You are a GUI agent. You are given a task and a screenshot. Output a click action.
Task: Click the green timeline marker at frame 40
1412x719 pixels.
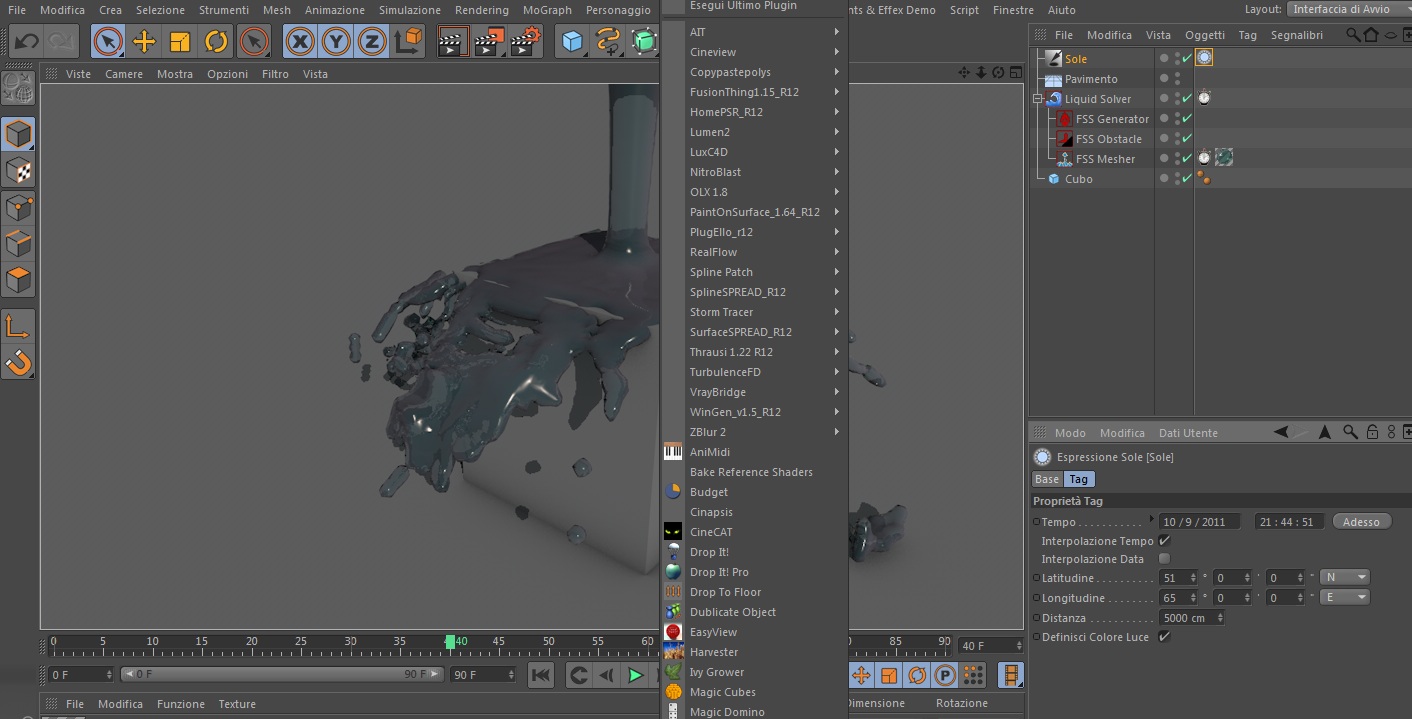(450, 641)
